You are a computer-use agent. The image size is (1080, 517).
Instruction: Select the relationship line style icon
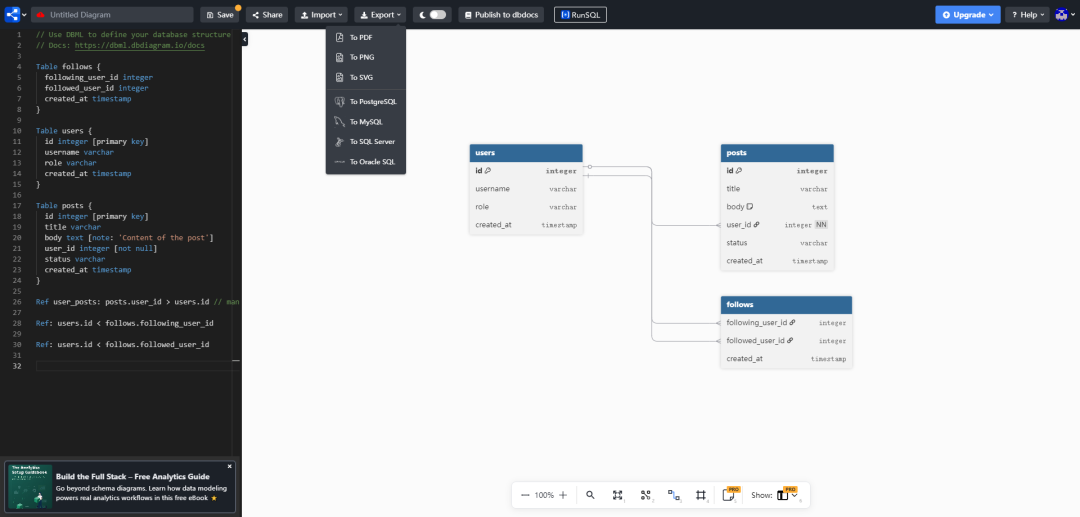point(674,495)
